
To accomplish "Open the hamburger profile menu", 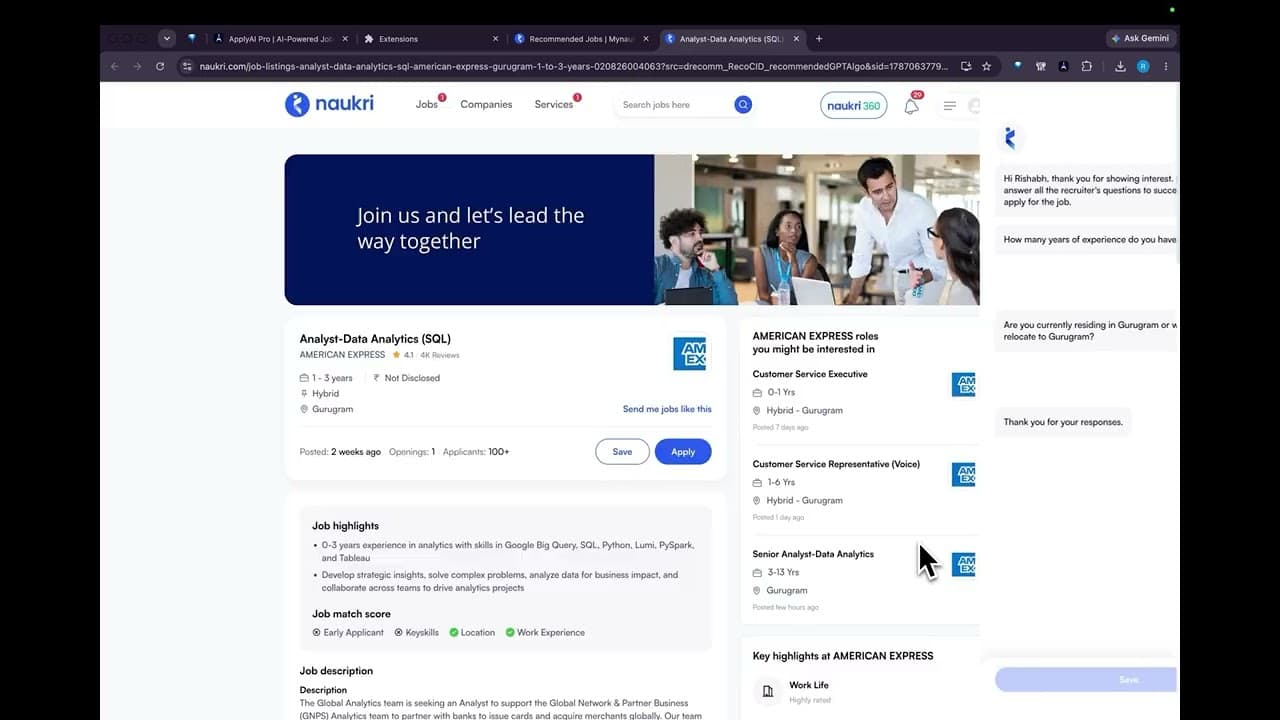I will tap(950, 105).
